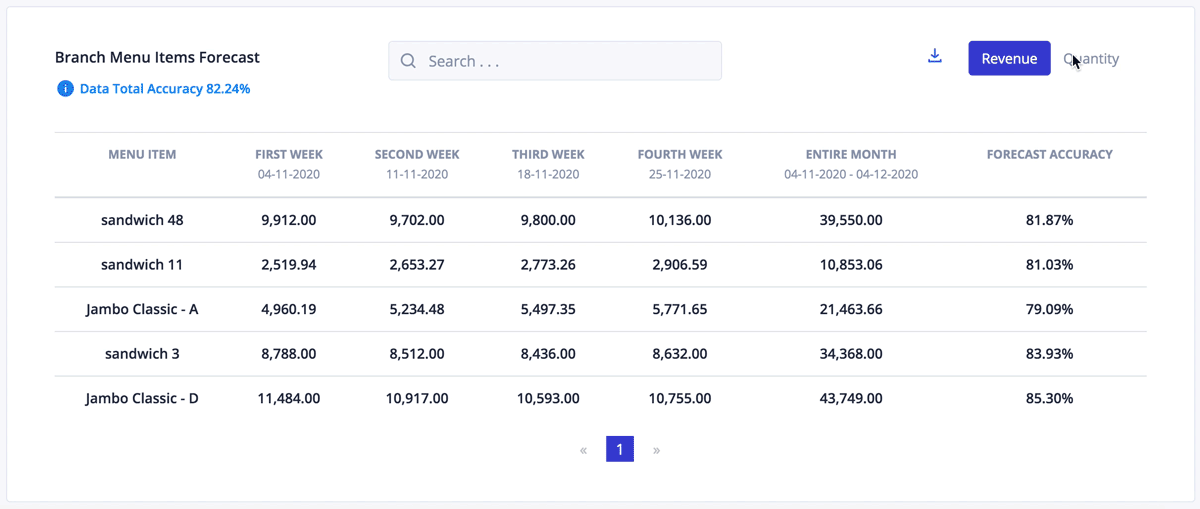1200x509 pixels.
Task: Click the FIRST WEEK column header
Action: point(289,155)
